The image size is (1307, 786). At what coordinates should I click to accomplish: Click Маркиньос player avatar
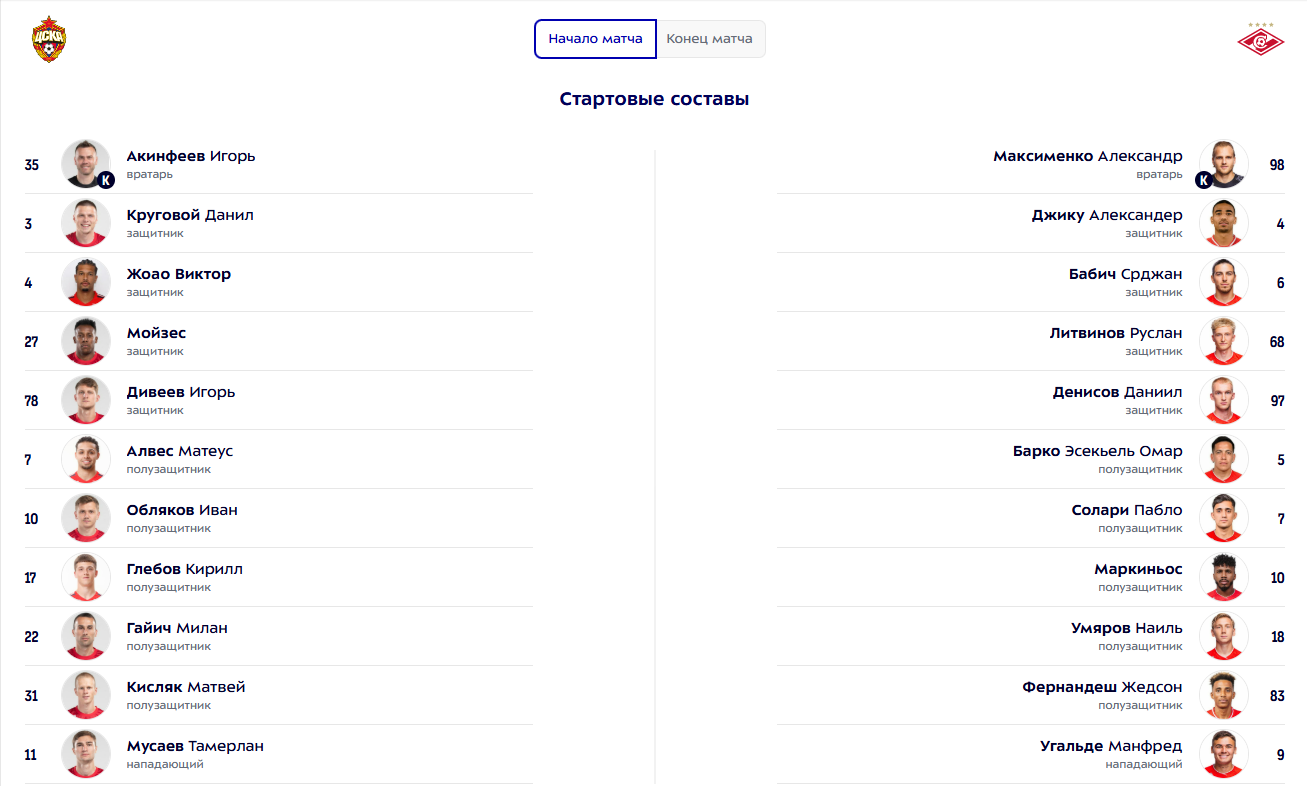click(x=1223, y=577)
